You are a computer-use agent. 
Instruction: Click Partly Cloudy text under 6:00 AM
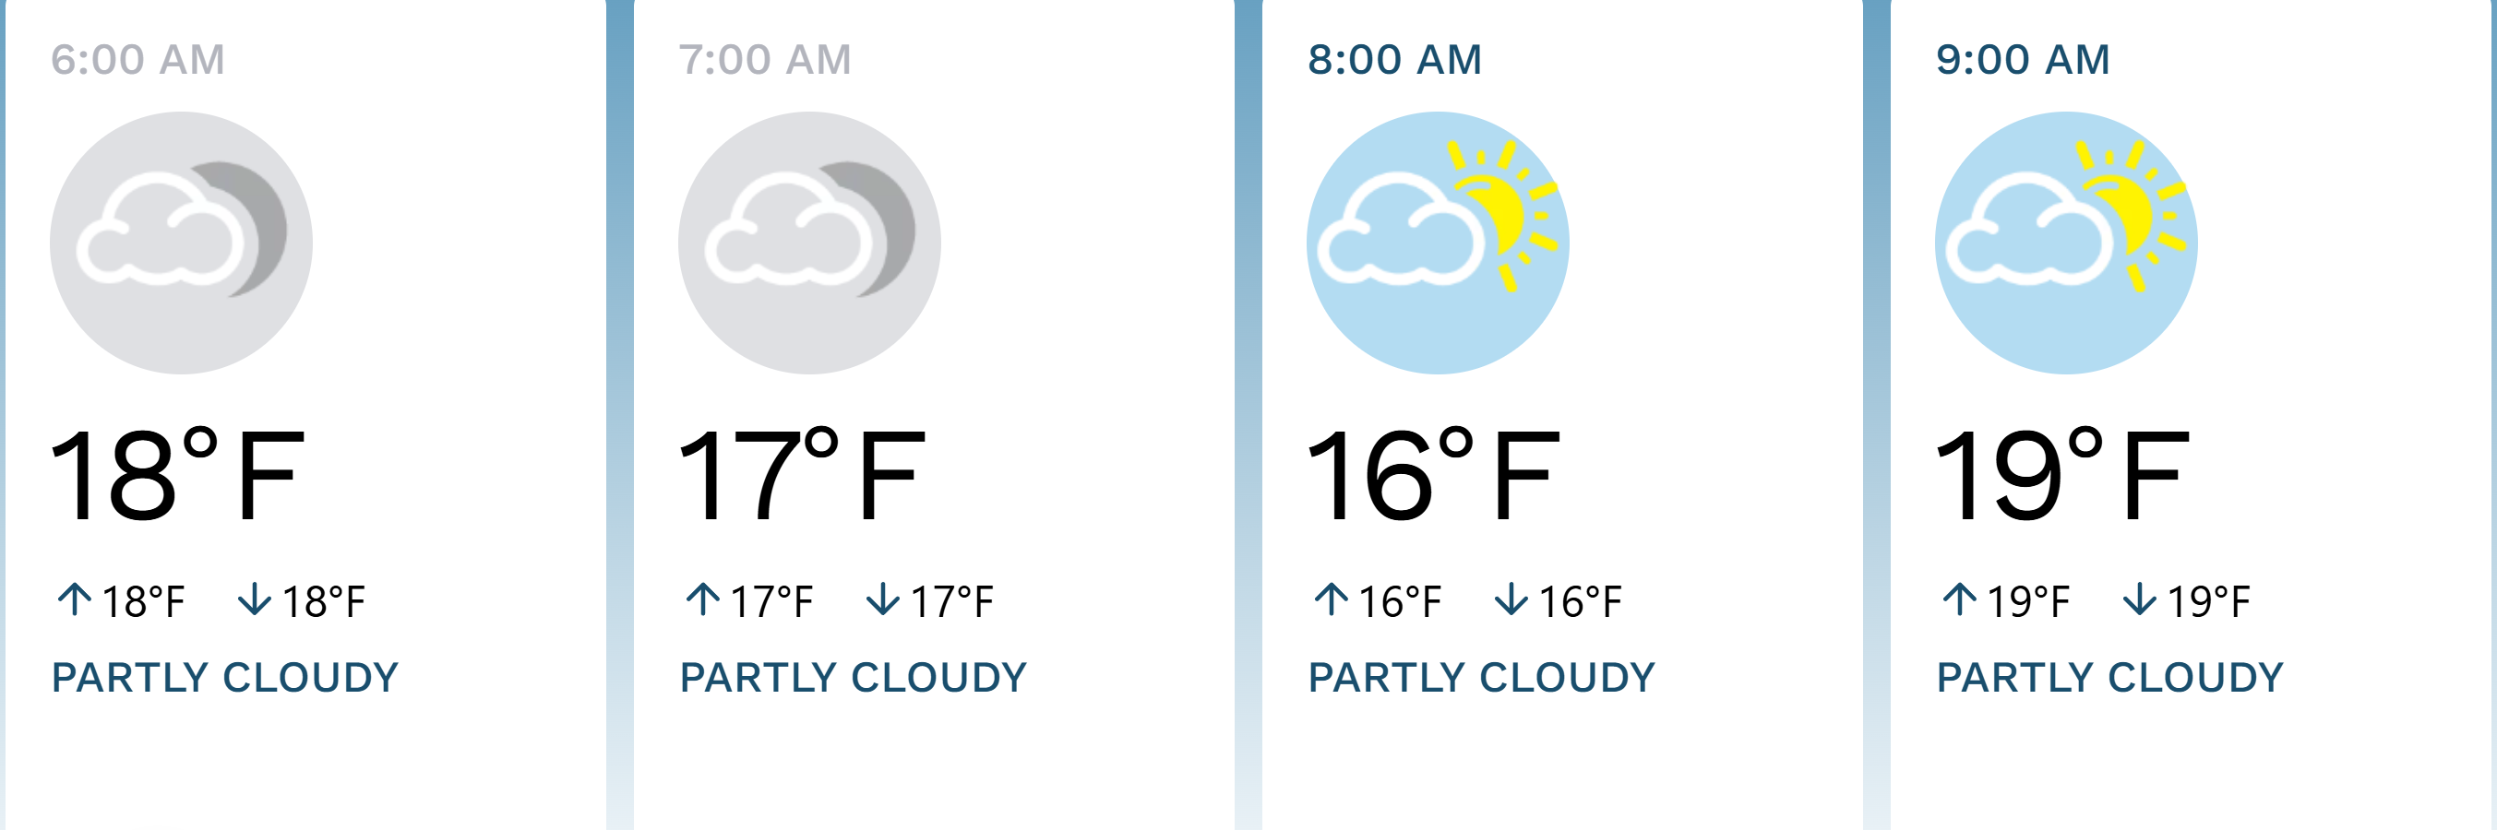click(225, 678)
